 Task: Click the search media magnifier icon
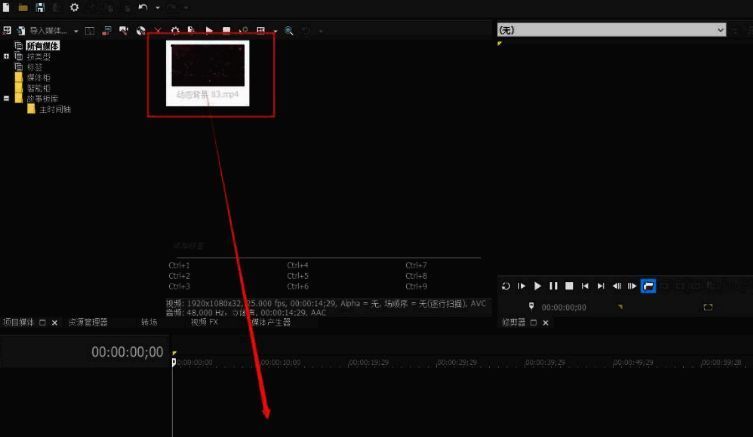pyautogui.click(x=289, y=31)
